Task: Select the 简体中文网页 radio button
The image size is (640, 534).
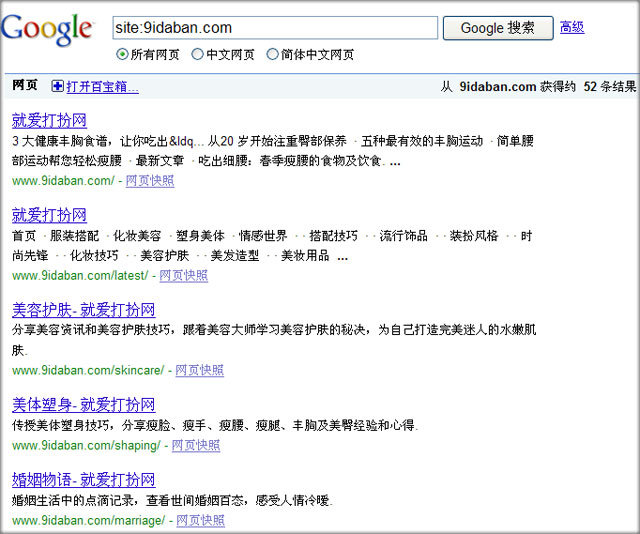Action: (272, 54)
